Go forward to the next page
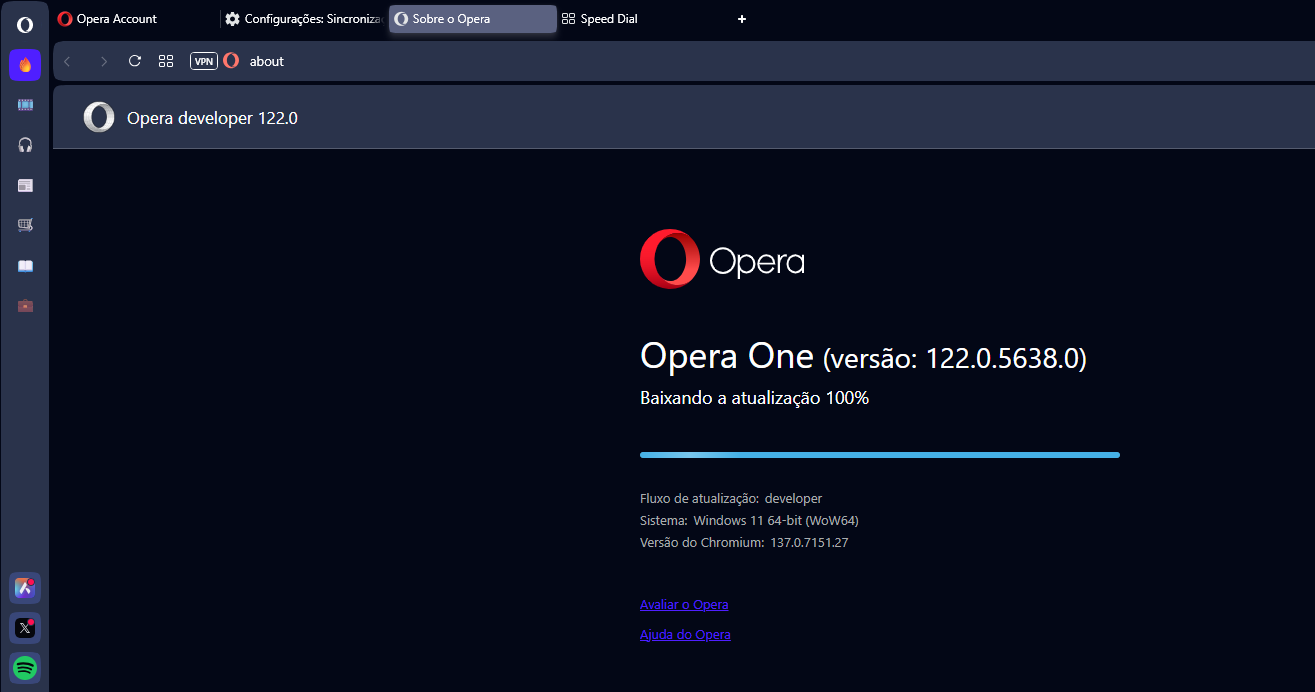The width and height of the screenshot is (1315, 692). tap(103, 61)
